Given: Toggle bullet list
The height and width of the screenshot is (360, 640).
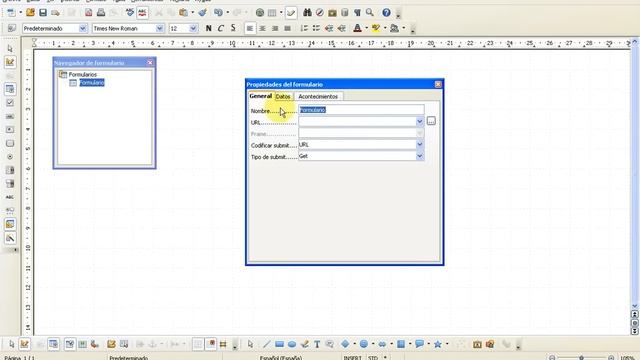Looking at the screenshot, I should coord(316,28).
